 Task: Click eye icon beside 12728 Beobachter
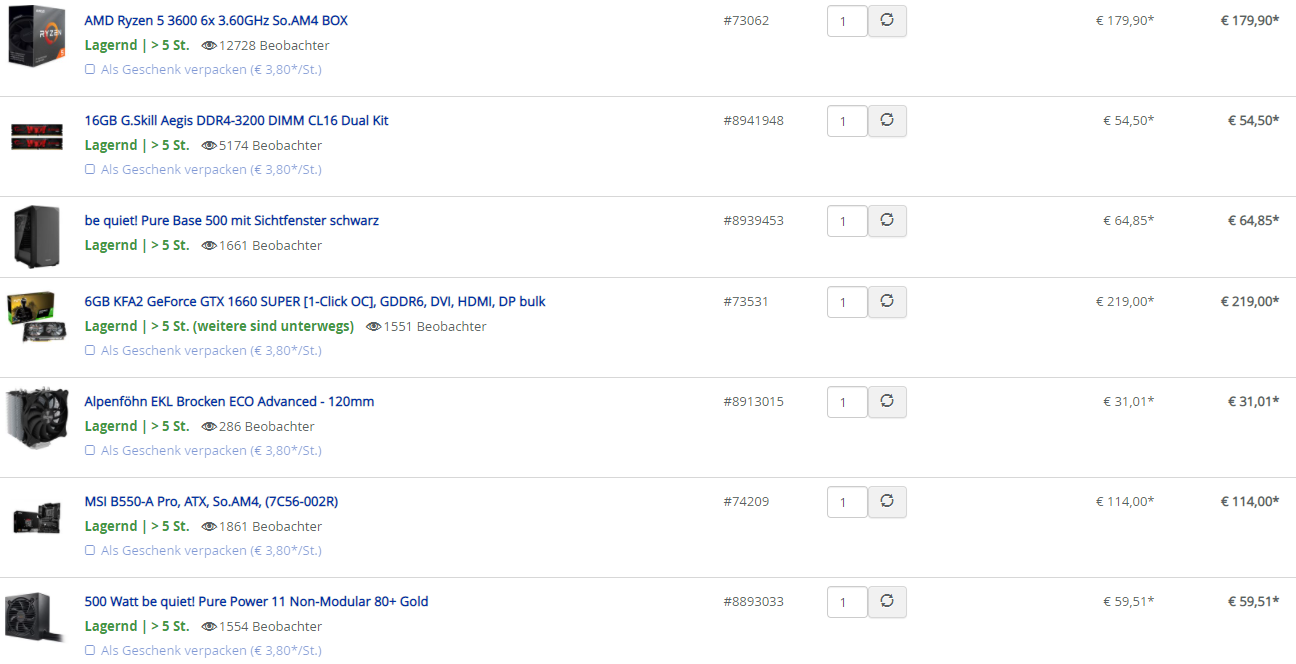[209, 45]
